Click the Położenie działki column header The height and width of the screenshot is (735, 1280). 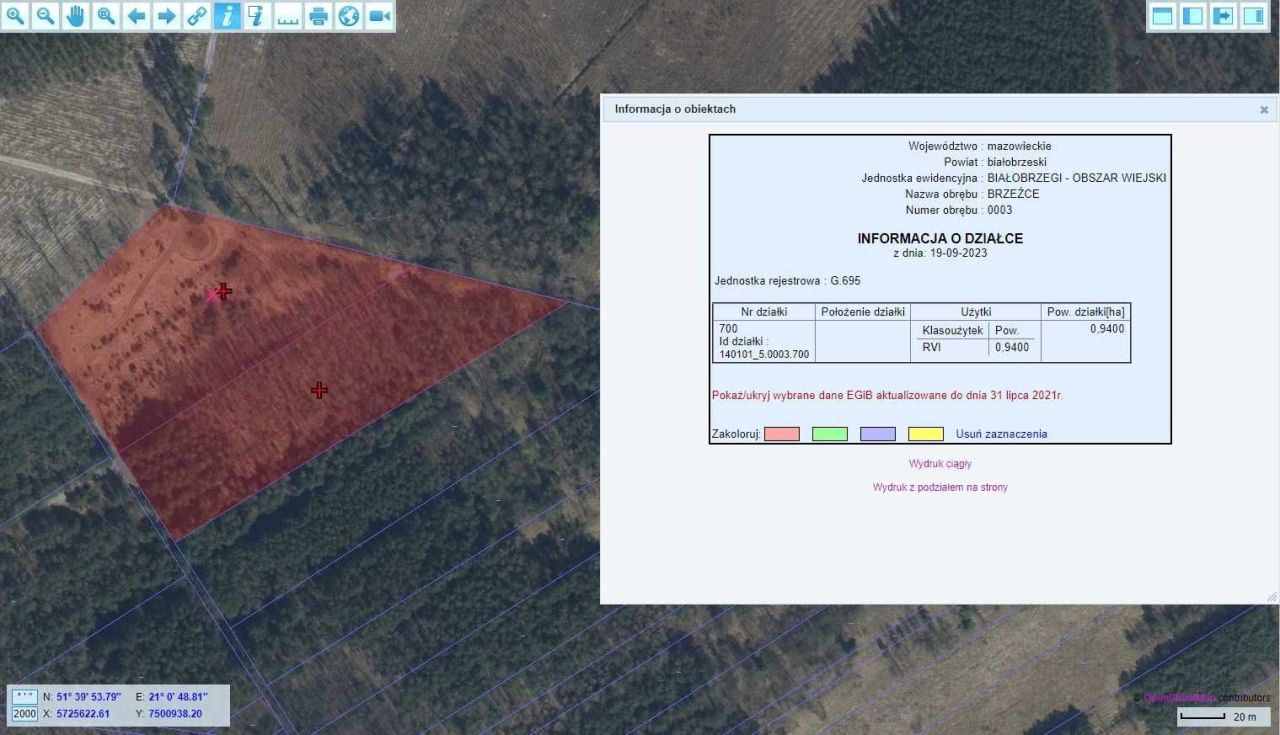pos(863,312)
